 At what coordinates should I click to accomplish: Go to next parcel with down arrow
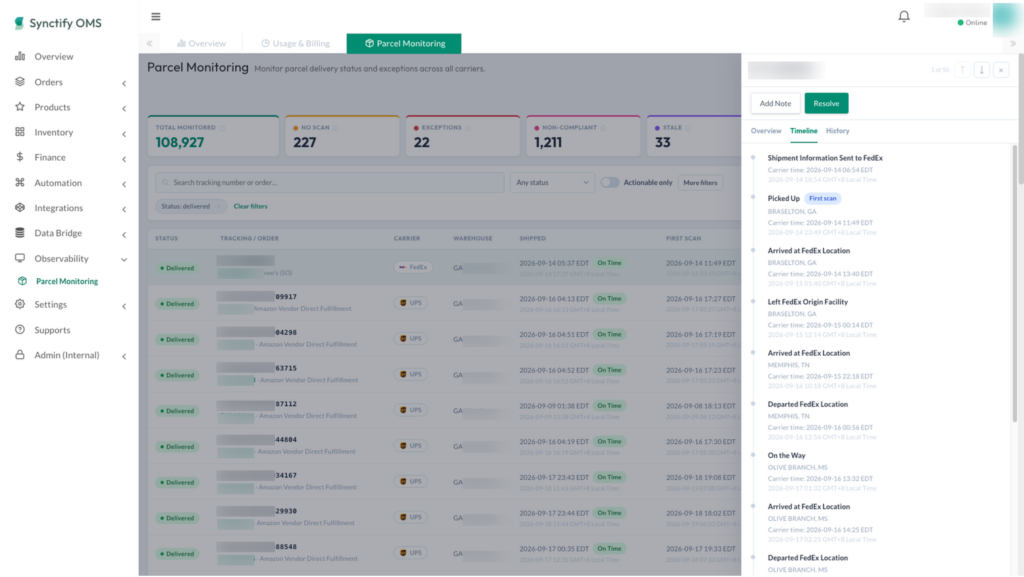(x=982, y=70)
